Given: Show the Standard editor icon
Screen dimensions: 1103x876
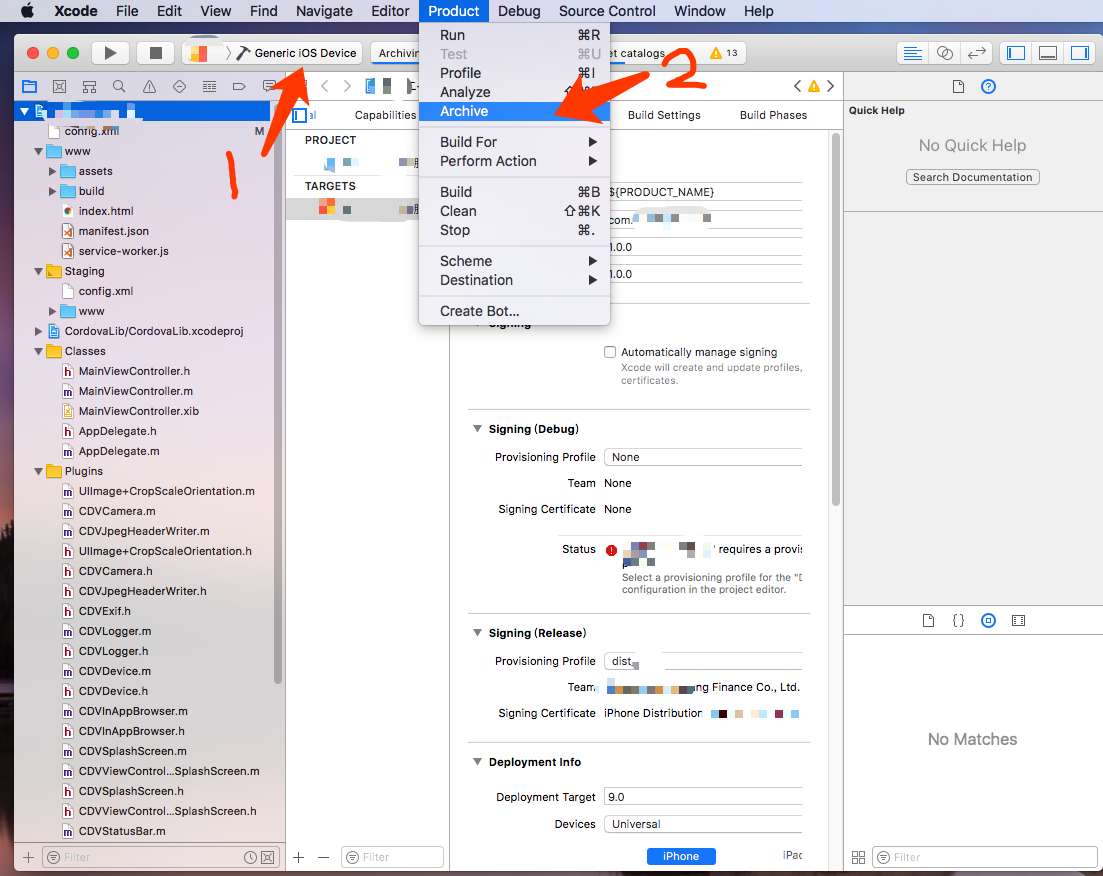Looking at the screenshot, I should [912, 53].
